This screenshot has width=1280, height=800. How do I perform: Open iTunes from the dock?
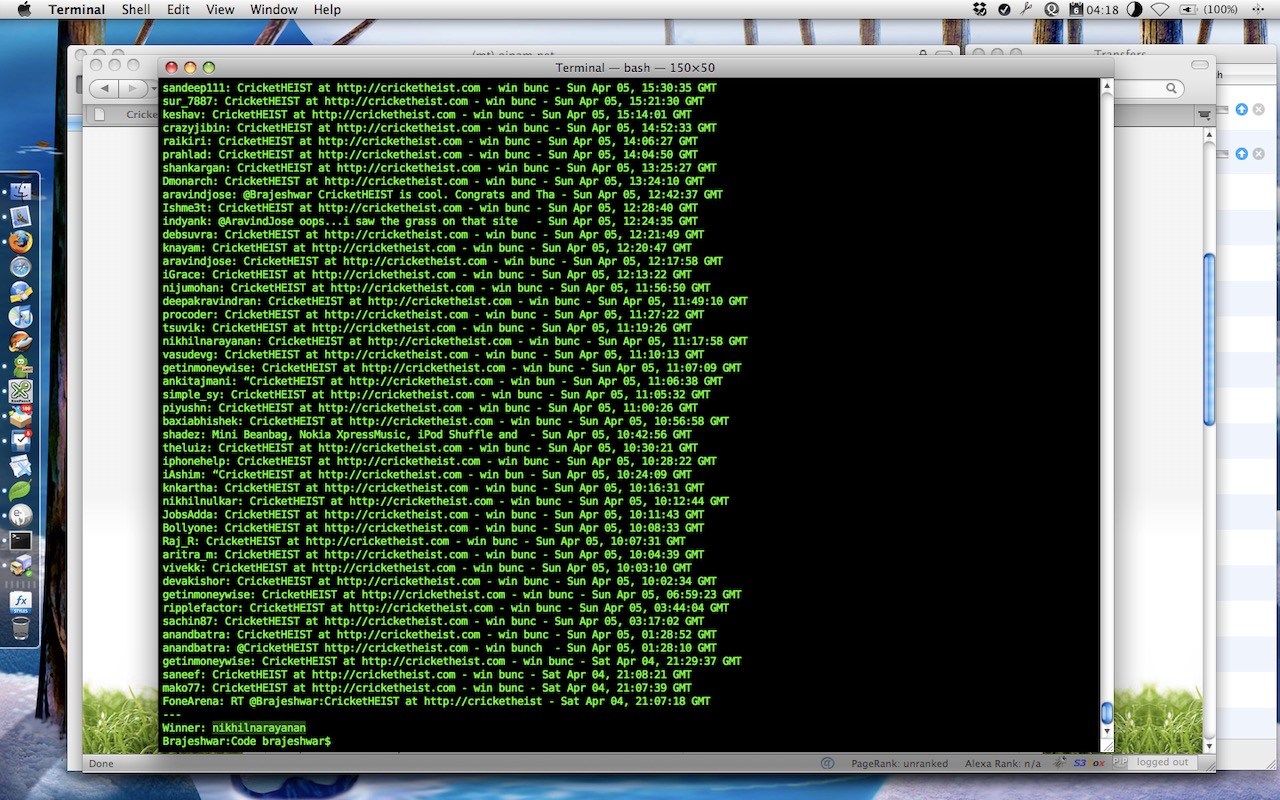click(20, 316)
